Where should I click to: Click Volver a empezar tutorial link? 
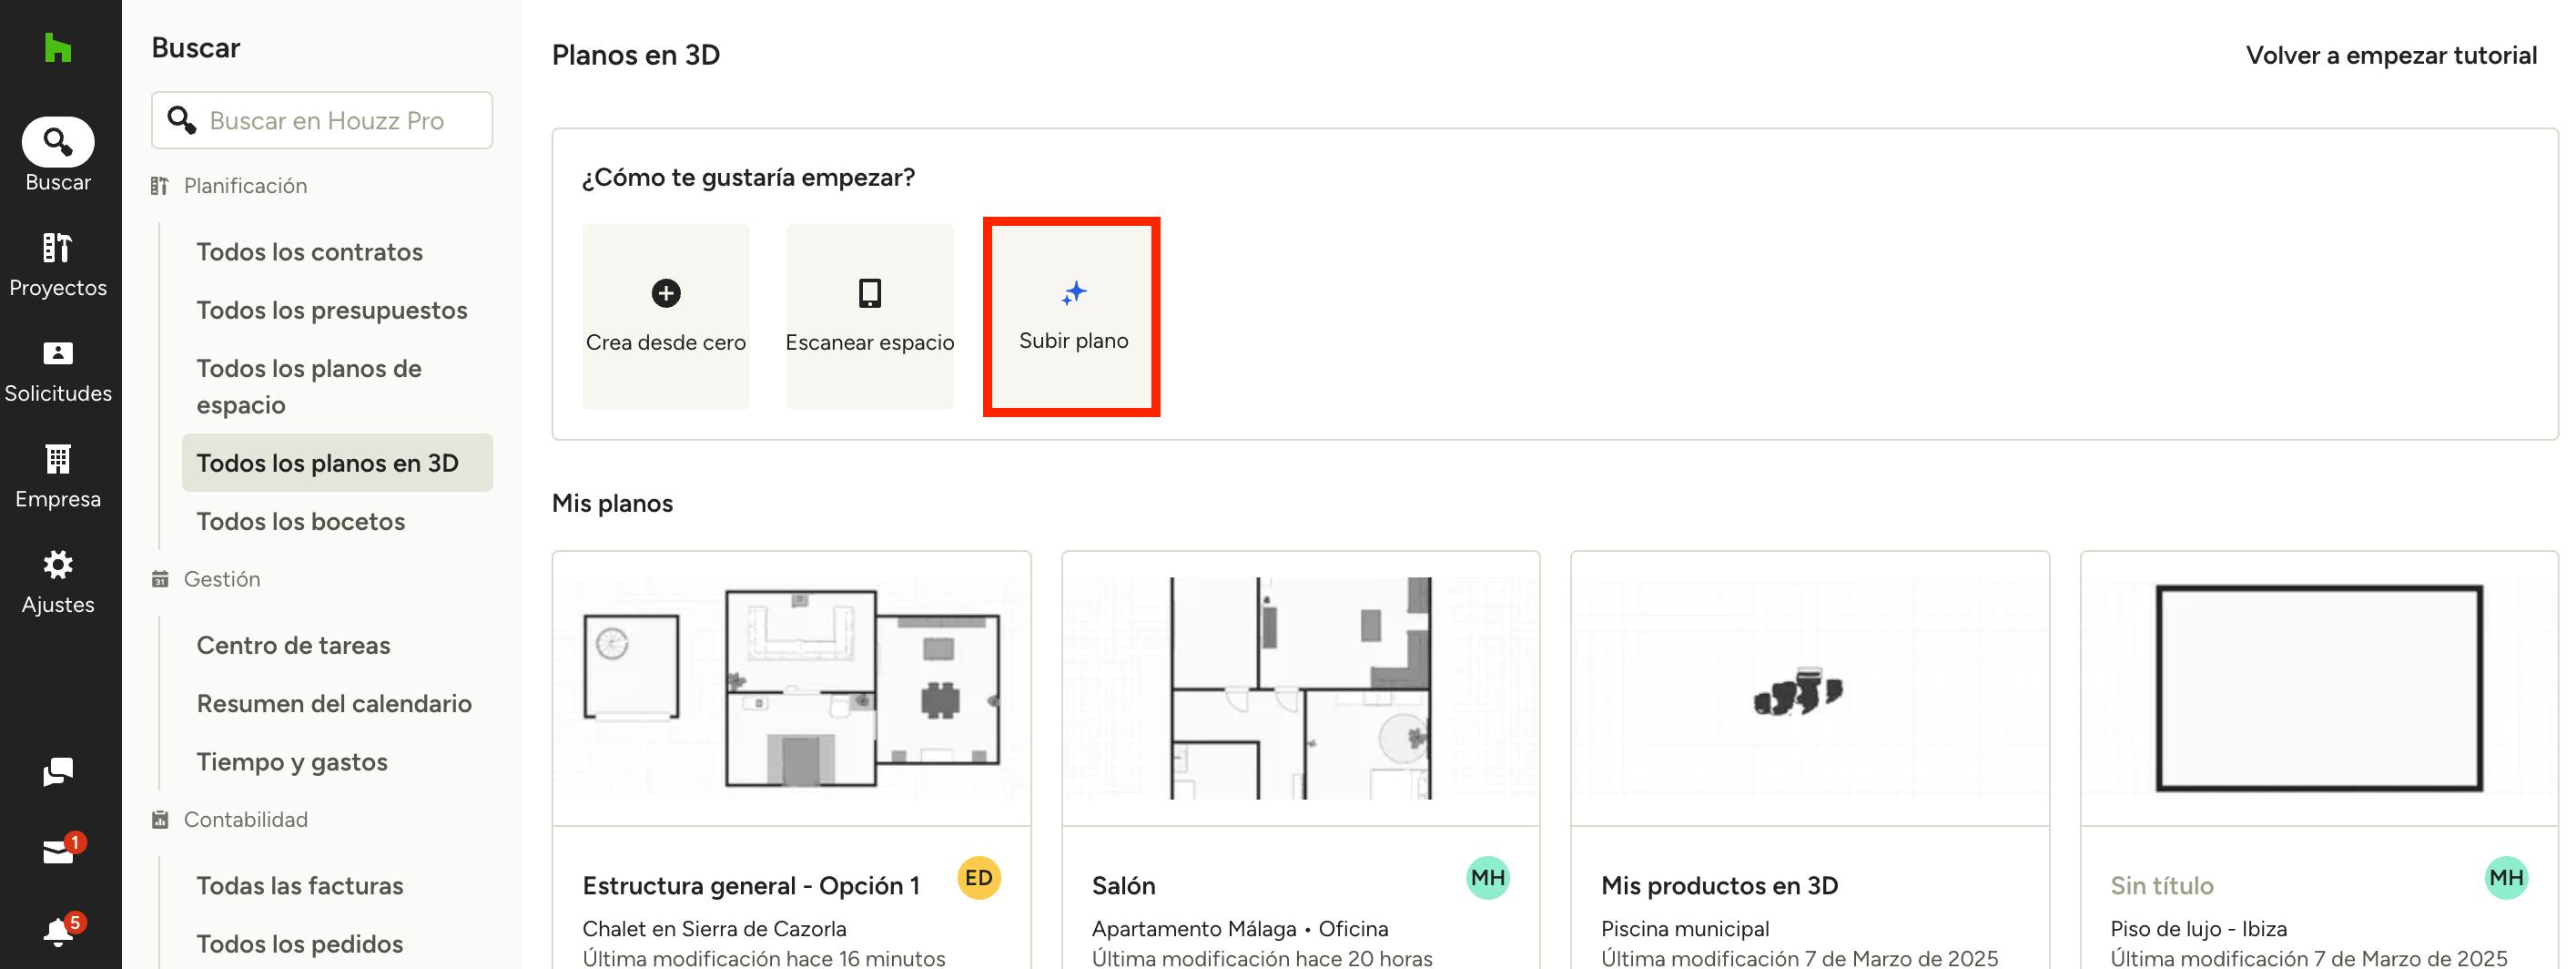pos(2390,55)
